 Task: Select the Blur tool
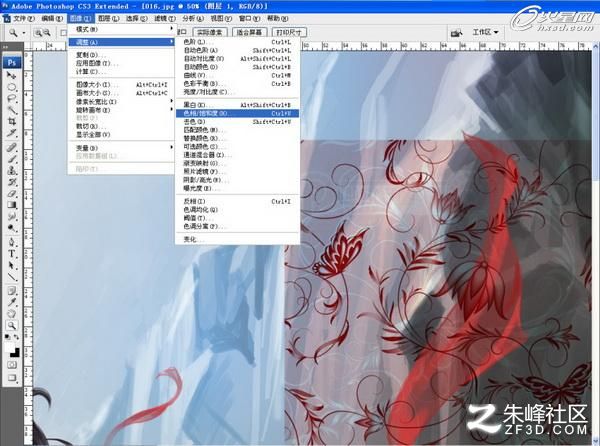tap(11, 216)
